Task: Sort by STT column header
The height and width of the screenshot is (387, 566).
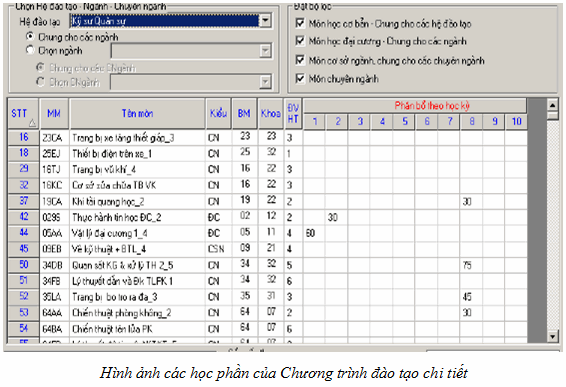Action: pyautogui.click(x=23, y=114)
